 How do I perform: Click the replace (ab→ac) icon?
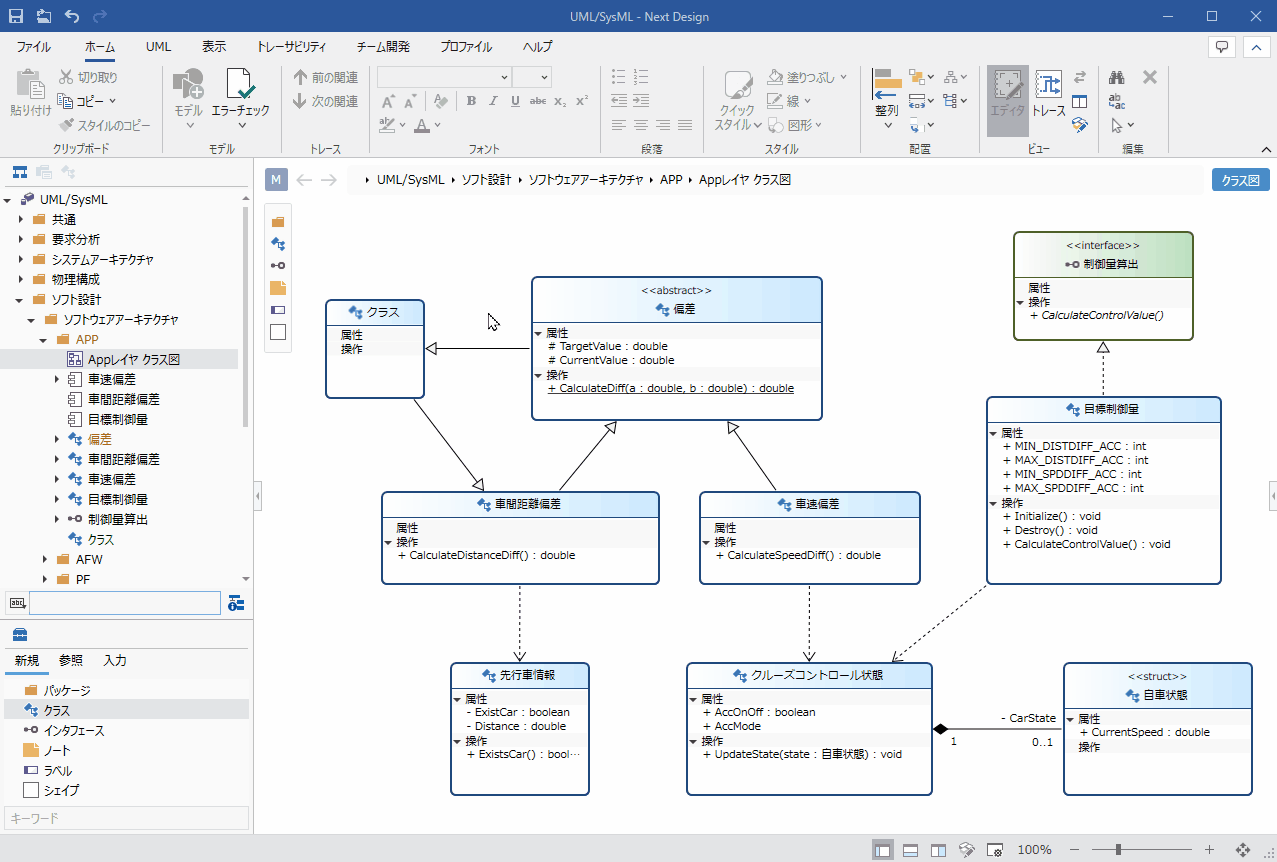[1117, 101]
